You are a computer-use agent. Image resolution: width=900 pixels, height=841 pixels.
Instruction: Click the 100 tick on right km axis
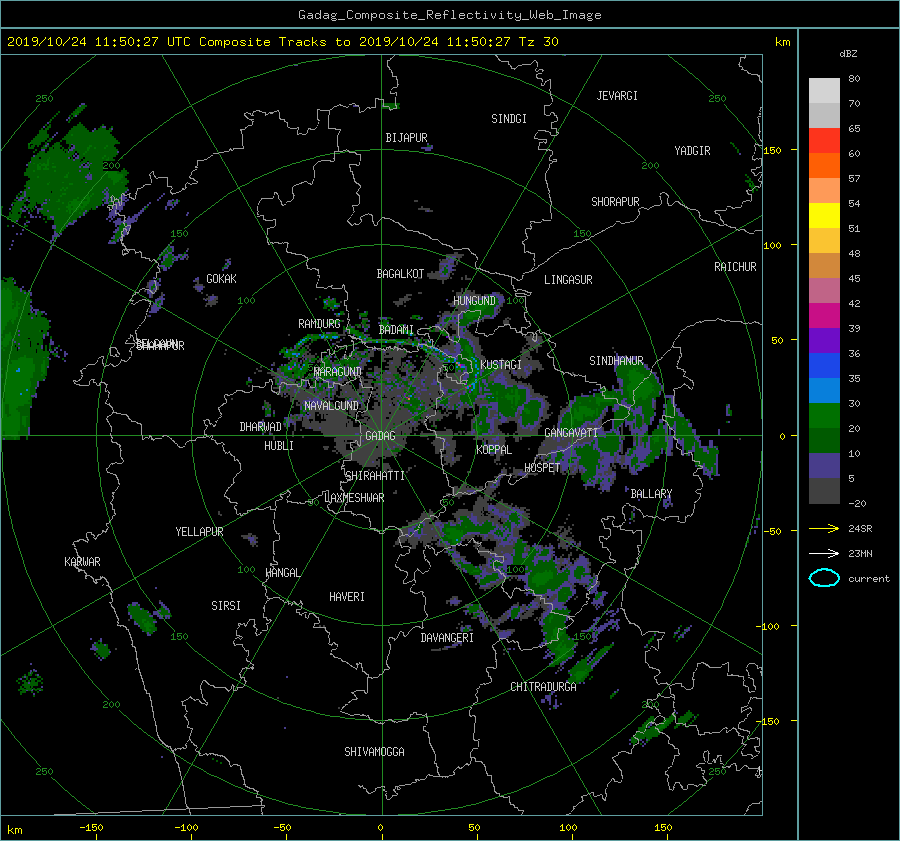point(773,245)
